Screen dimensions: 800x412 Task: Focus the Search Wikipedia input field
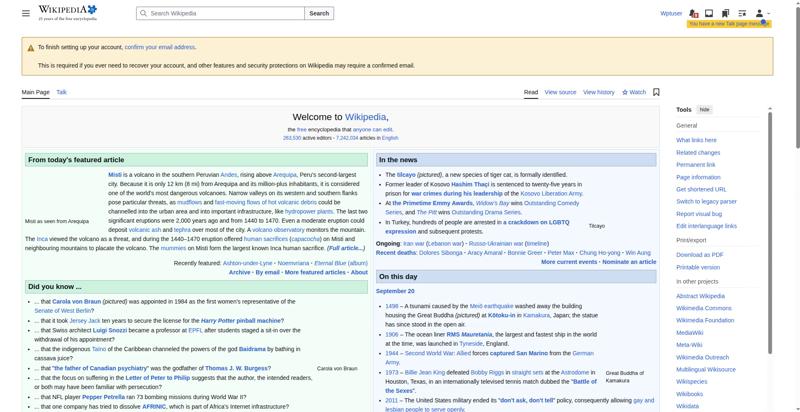coord(220,13)
